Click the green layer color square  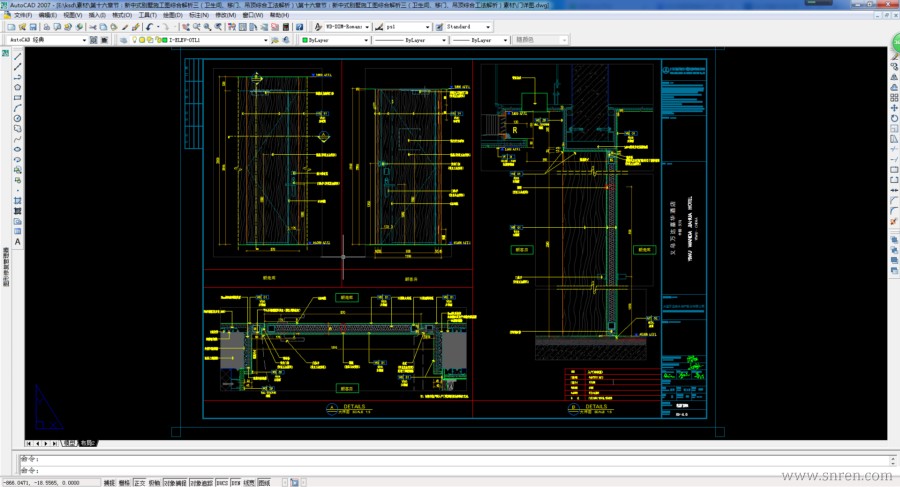[x=164, y=40]
